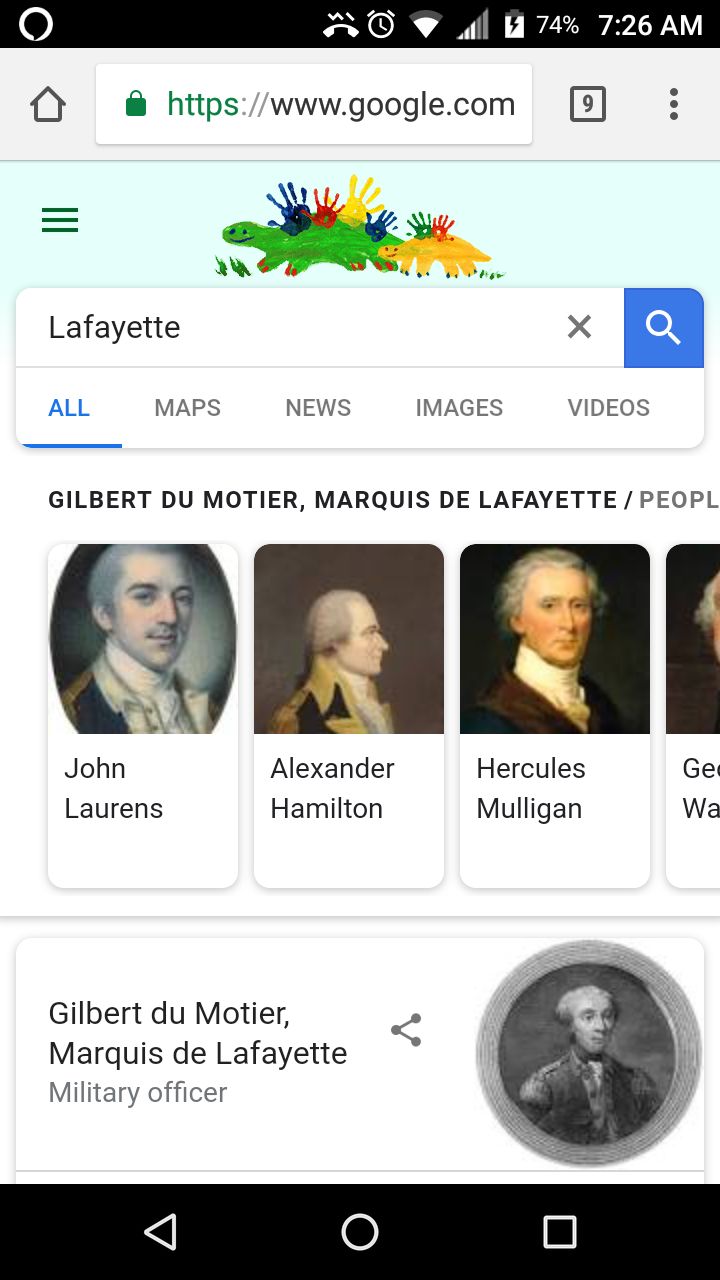The width and height of the screenshot is (720, 1280).
Task: Tap the Google doodle turtle image
Action: click(x=360, y=226)
